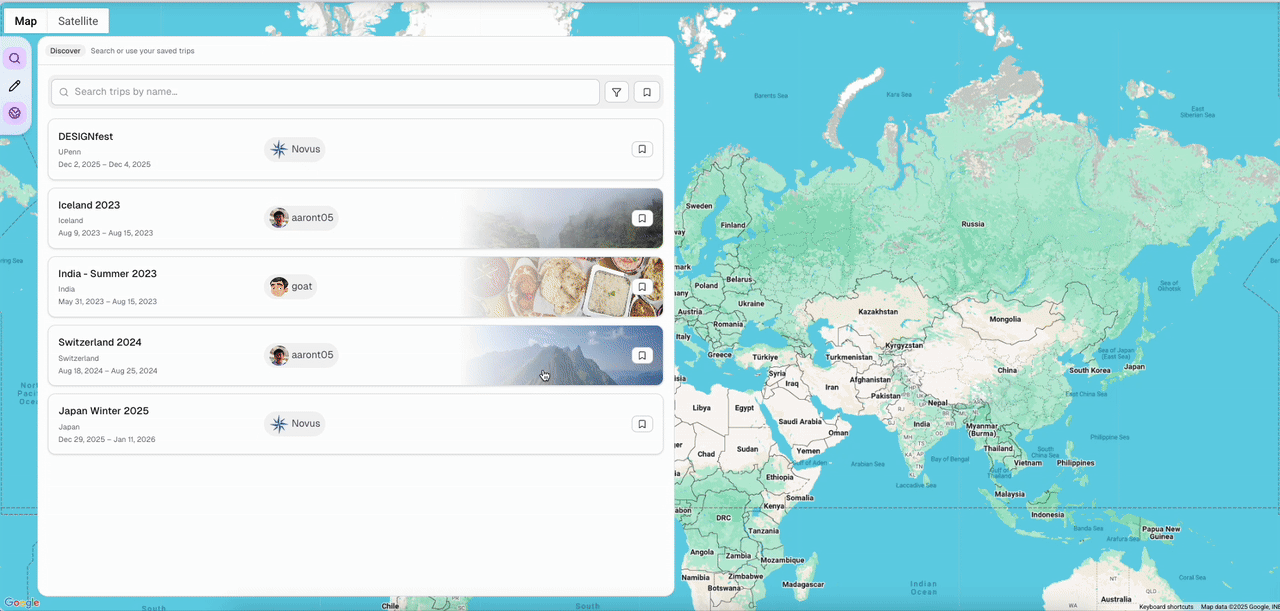
Task: Click the goat user chip
Action: tap(291, 287)
